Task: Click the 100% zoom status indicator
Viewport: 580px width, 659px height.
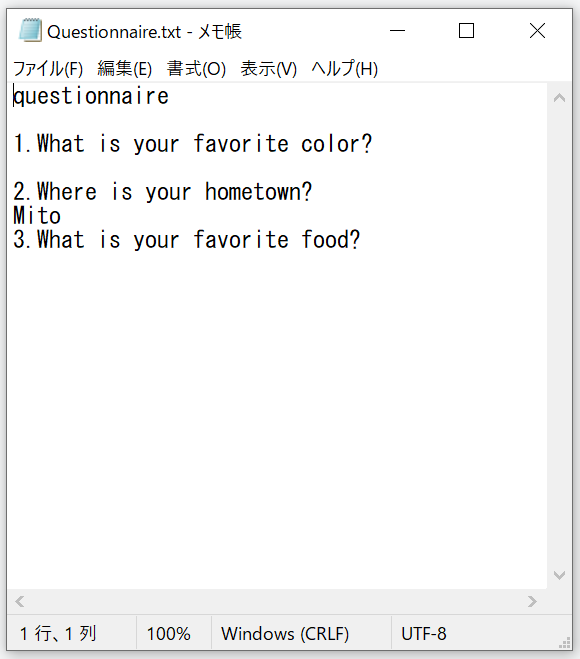Action: tap(169, 634)
